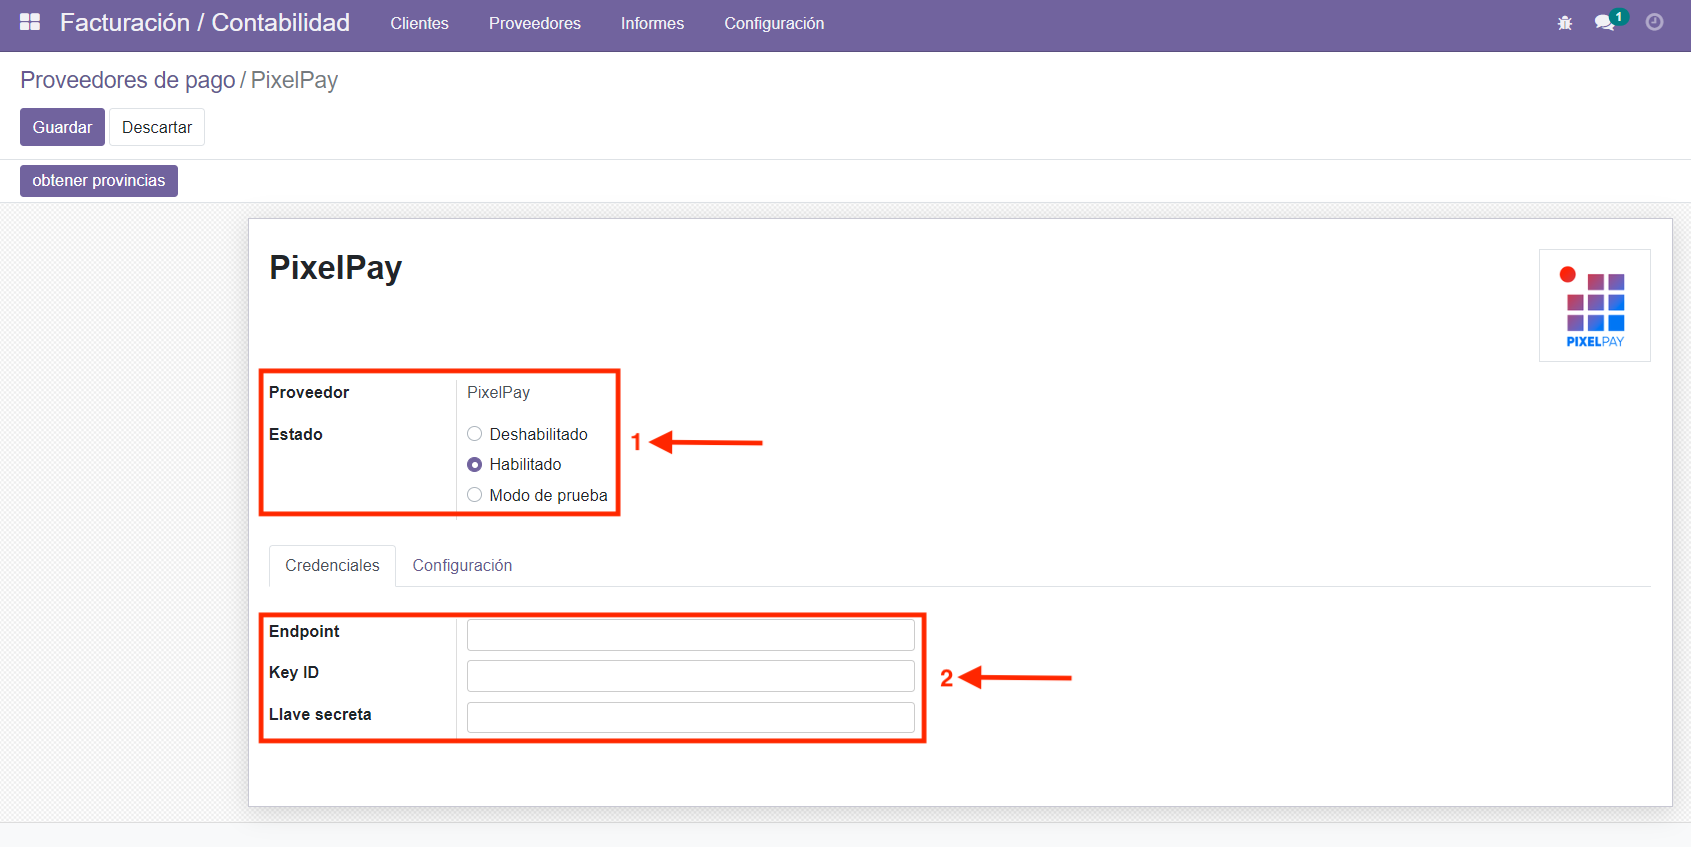This screenshot has width=1691, height=847.
Task: Click the Estado field label
Action: (296, 434)
